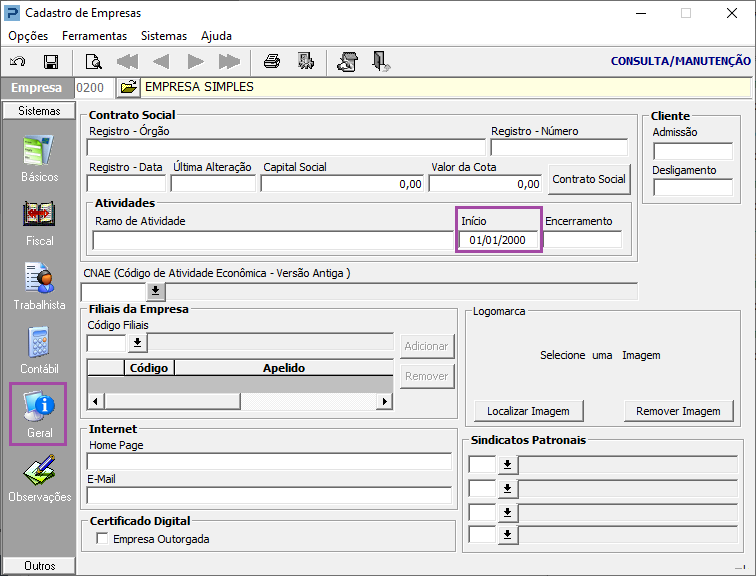Go to last record arrow
The width and height of the screenshot is (756, 576).
229,62
